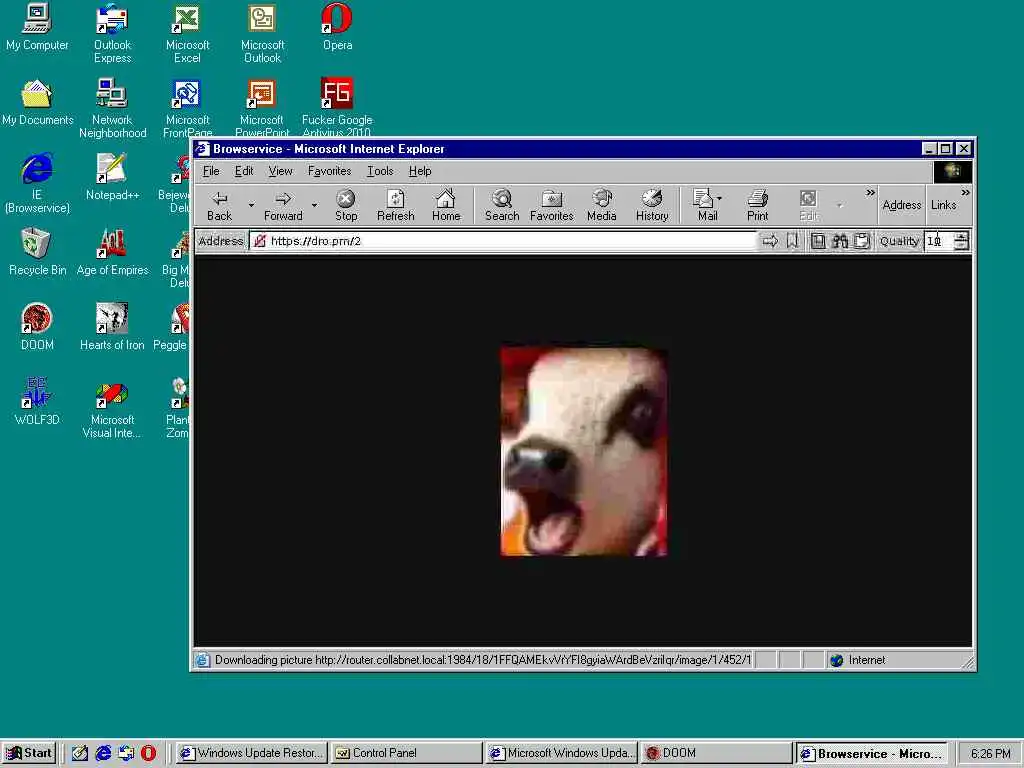This screenshot has height=768, width=1024.
Task: Open Fucker Google Antivirus 2010 icon
Action: click(337, 107)
